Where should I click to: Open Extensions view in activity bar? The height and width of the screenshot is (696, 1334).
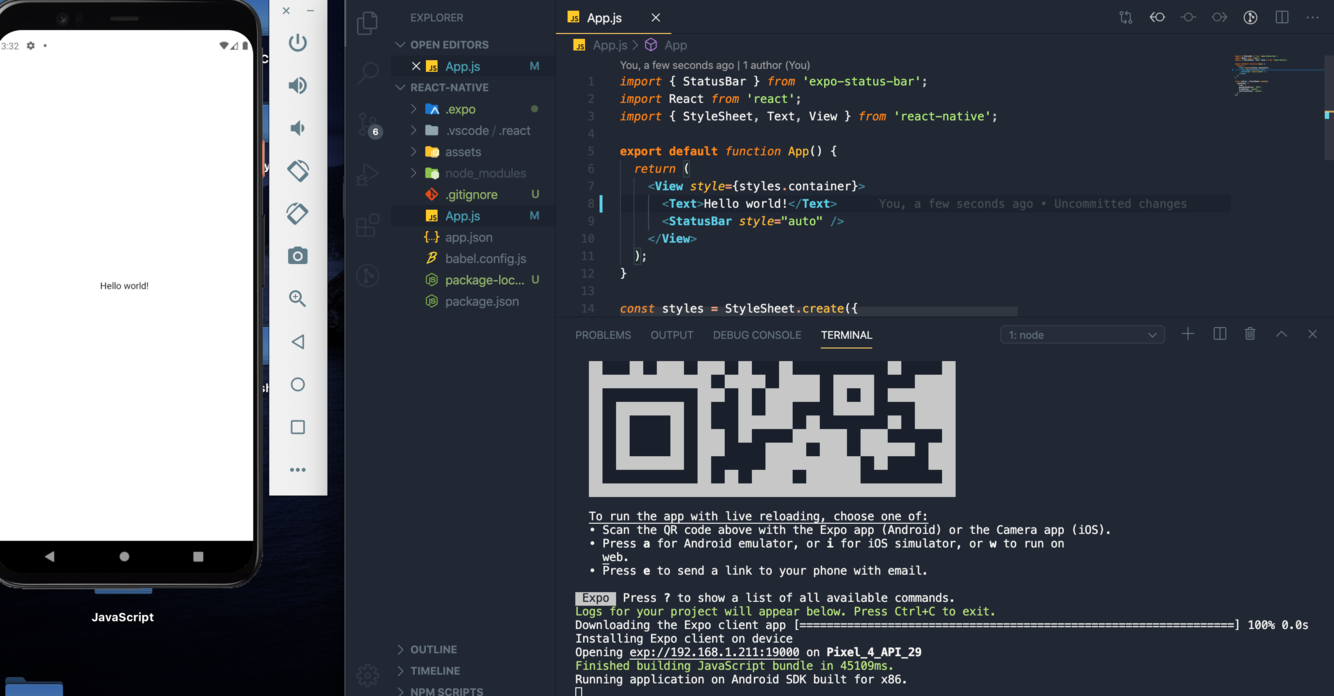[368, 225]
